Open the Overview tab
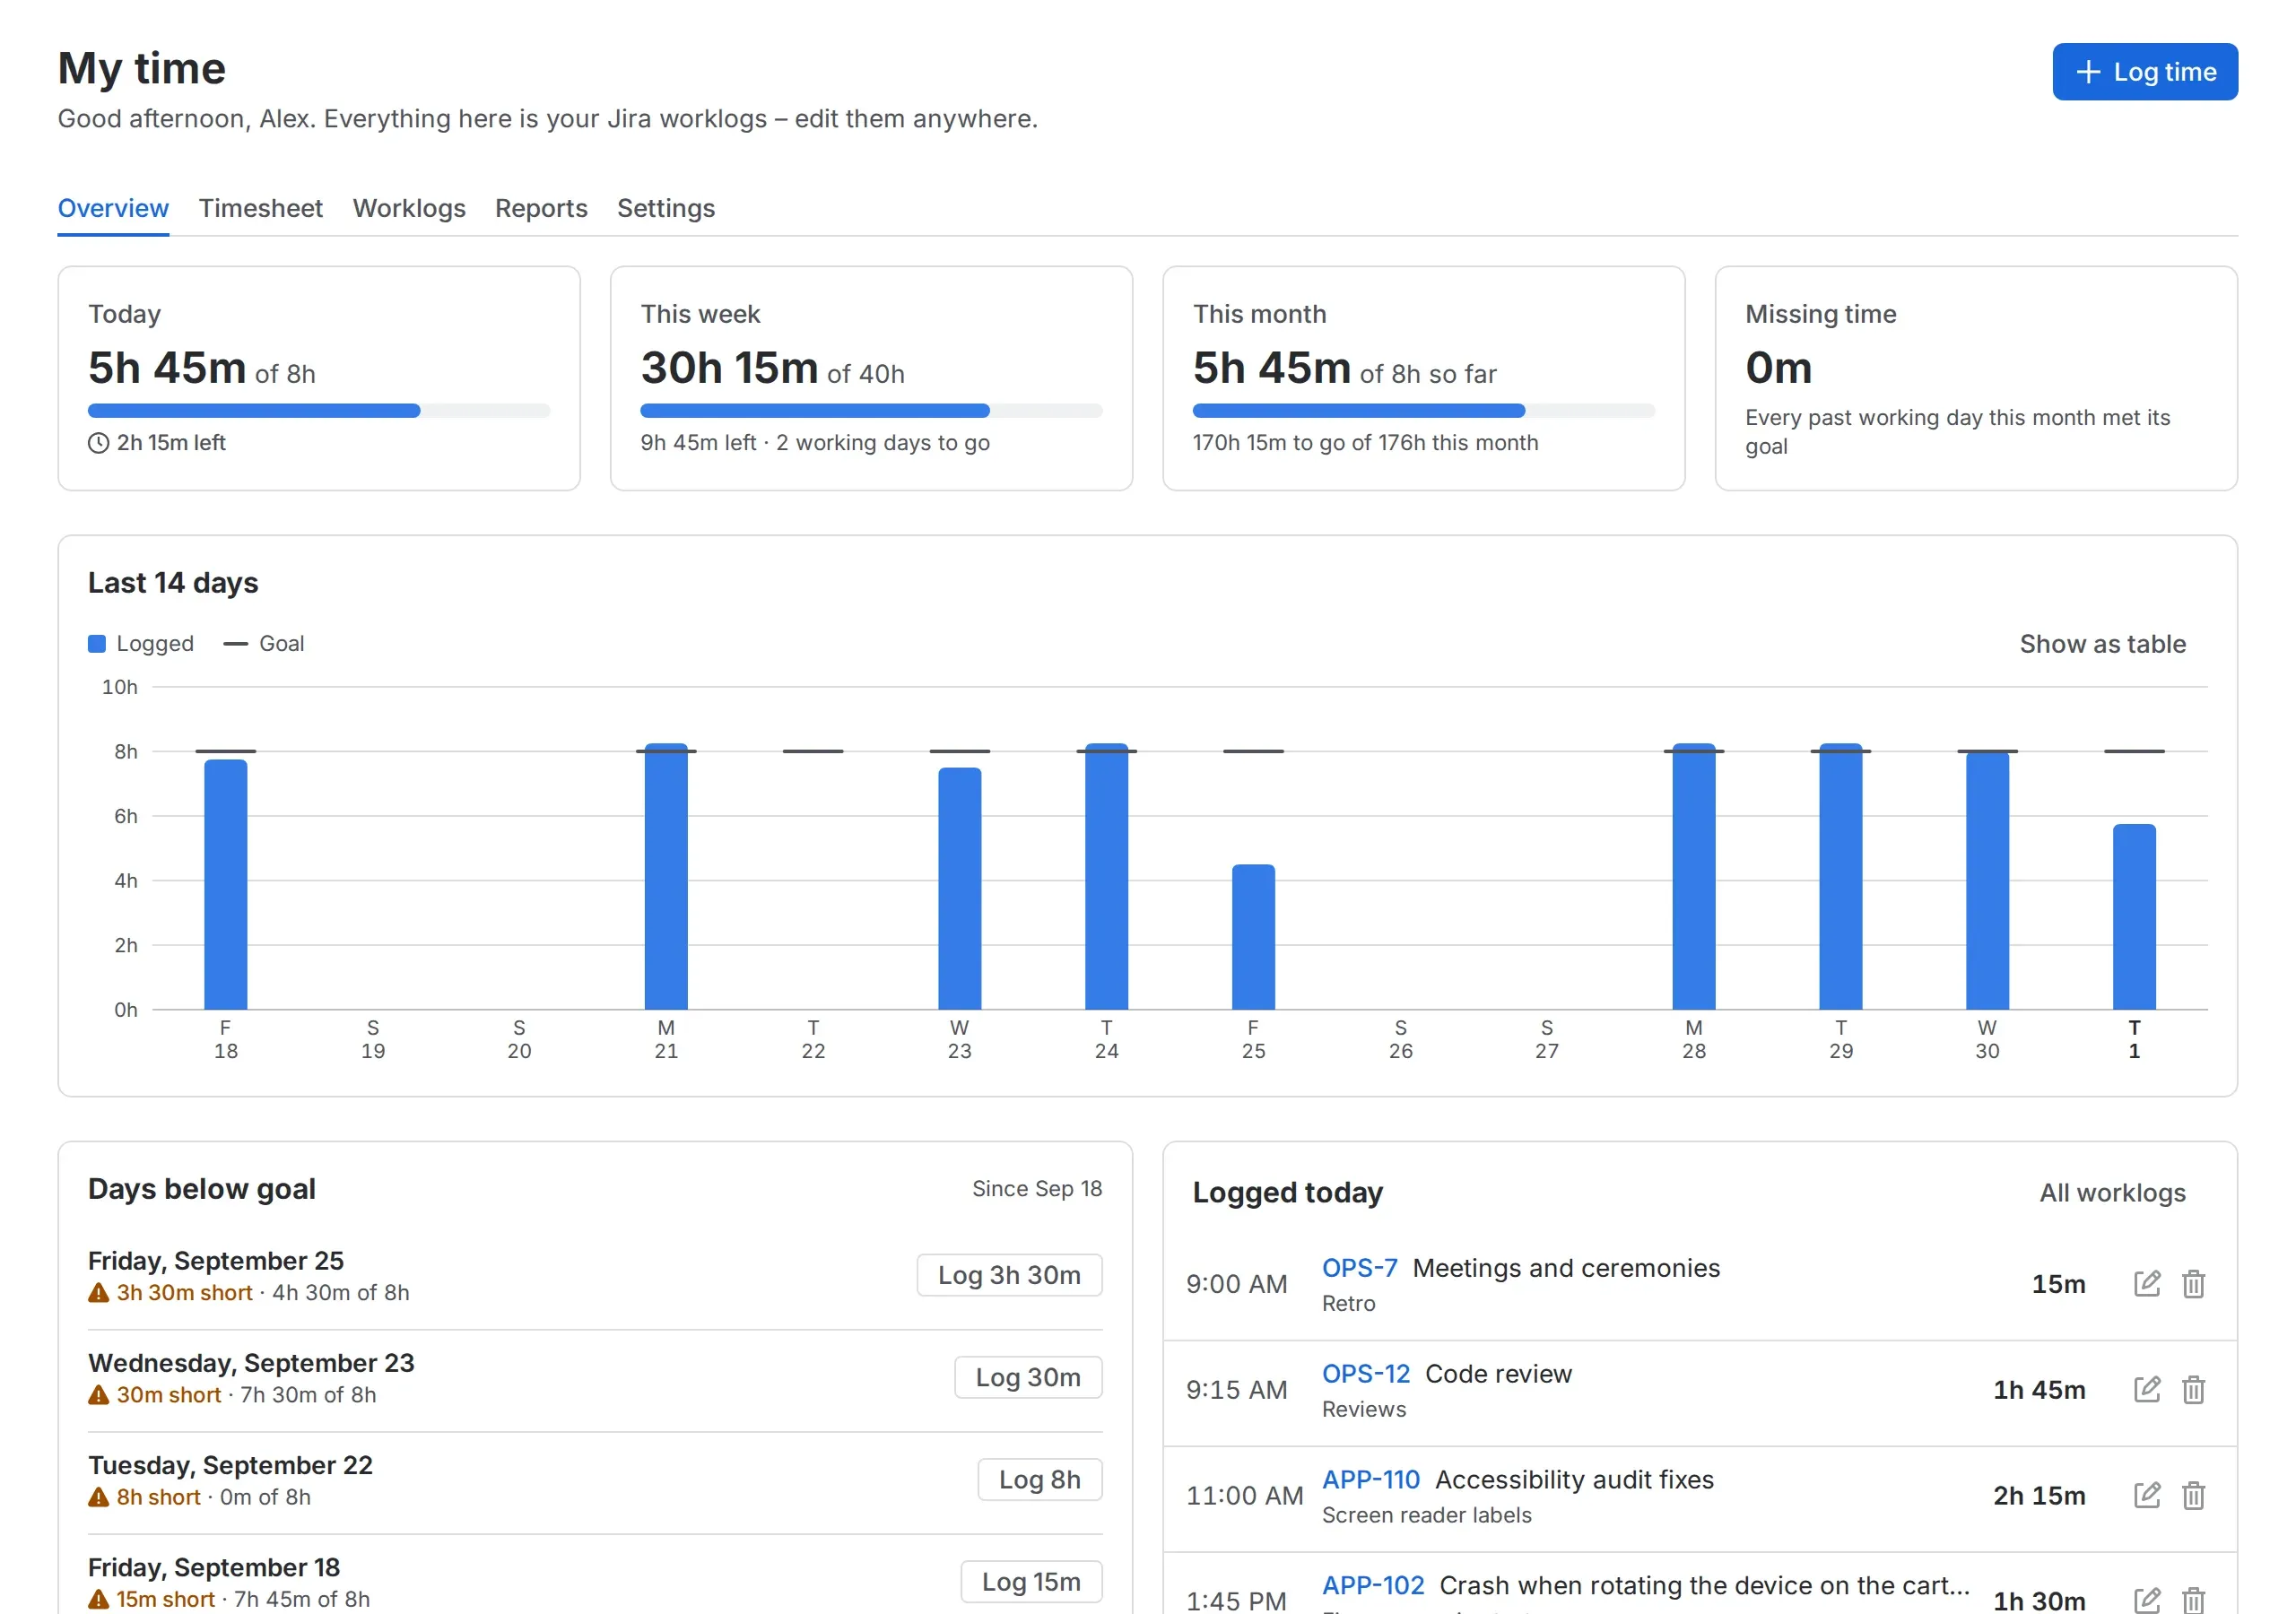The image size is (2296, 1614). point(113,208)
